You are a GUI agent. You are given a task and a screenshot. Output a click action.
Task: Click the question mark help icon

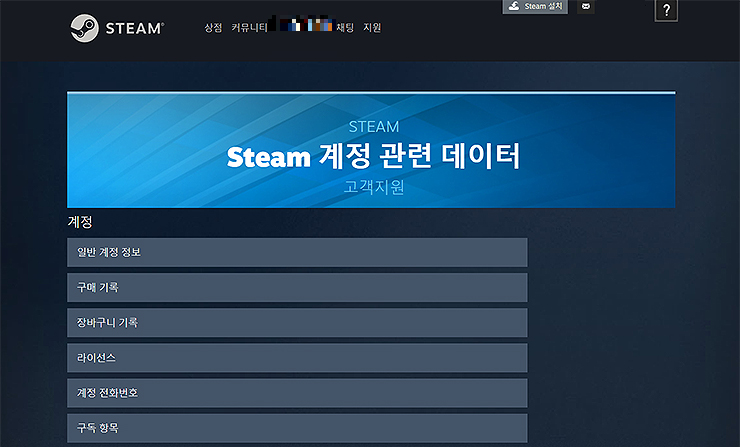point(666,10)
